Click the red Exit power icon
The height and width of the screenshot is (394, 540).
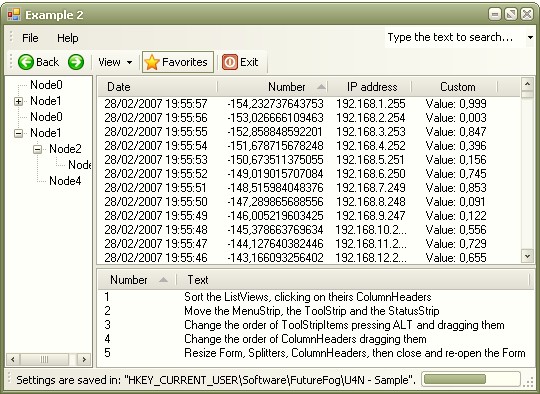pyautogui.click(x=230, y=62)
